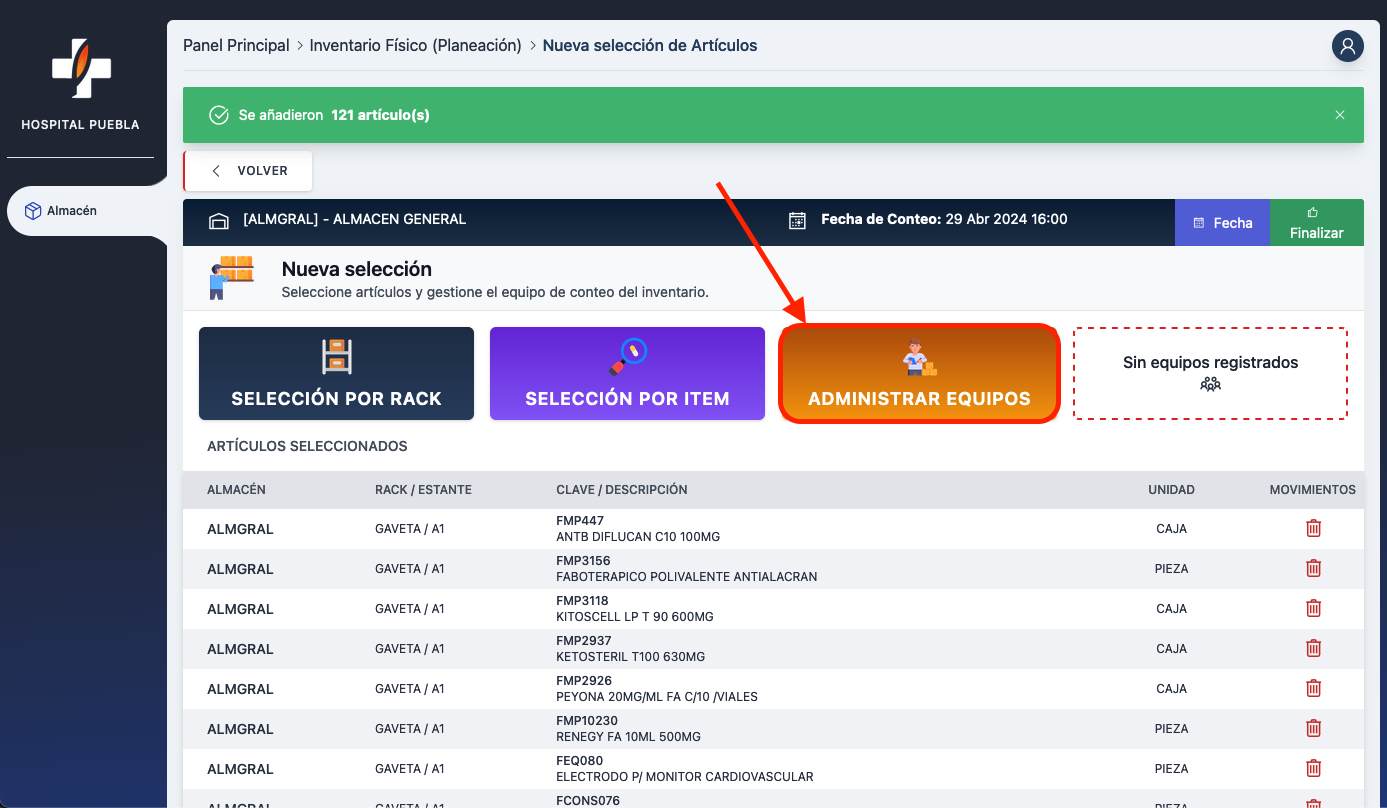This screenshot has width=1387, height=808.
Task: Trash the RENEGY FA 10ML 500MG item
Action: tap(1313, 728)
